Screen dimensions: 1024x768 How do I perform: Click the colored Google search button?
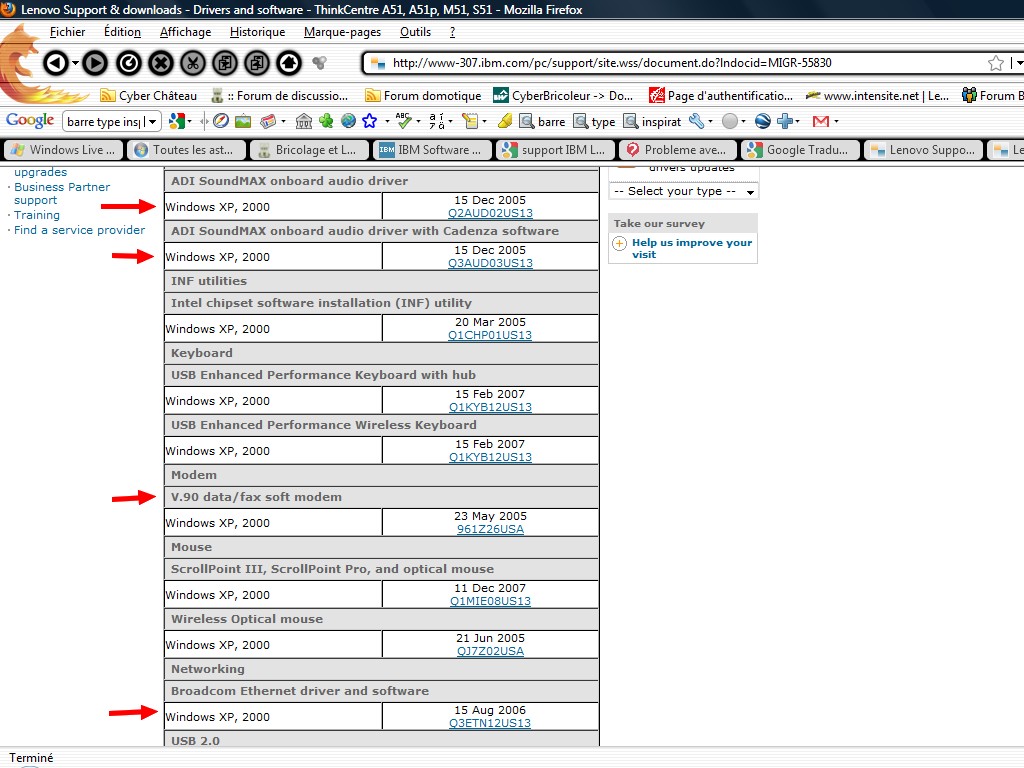pos(176,121)
